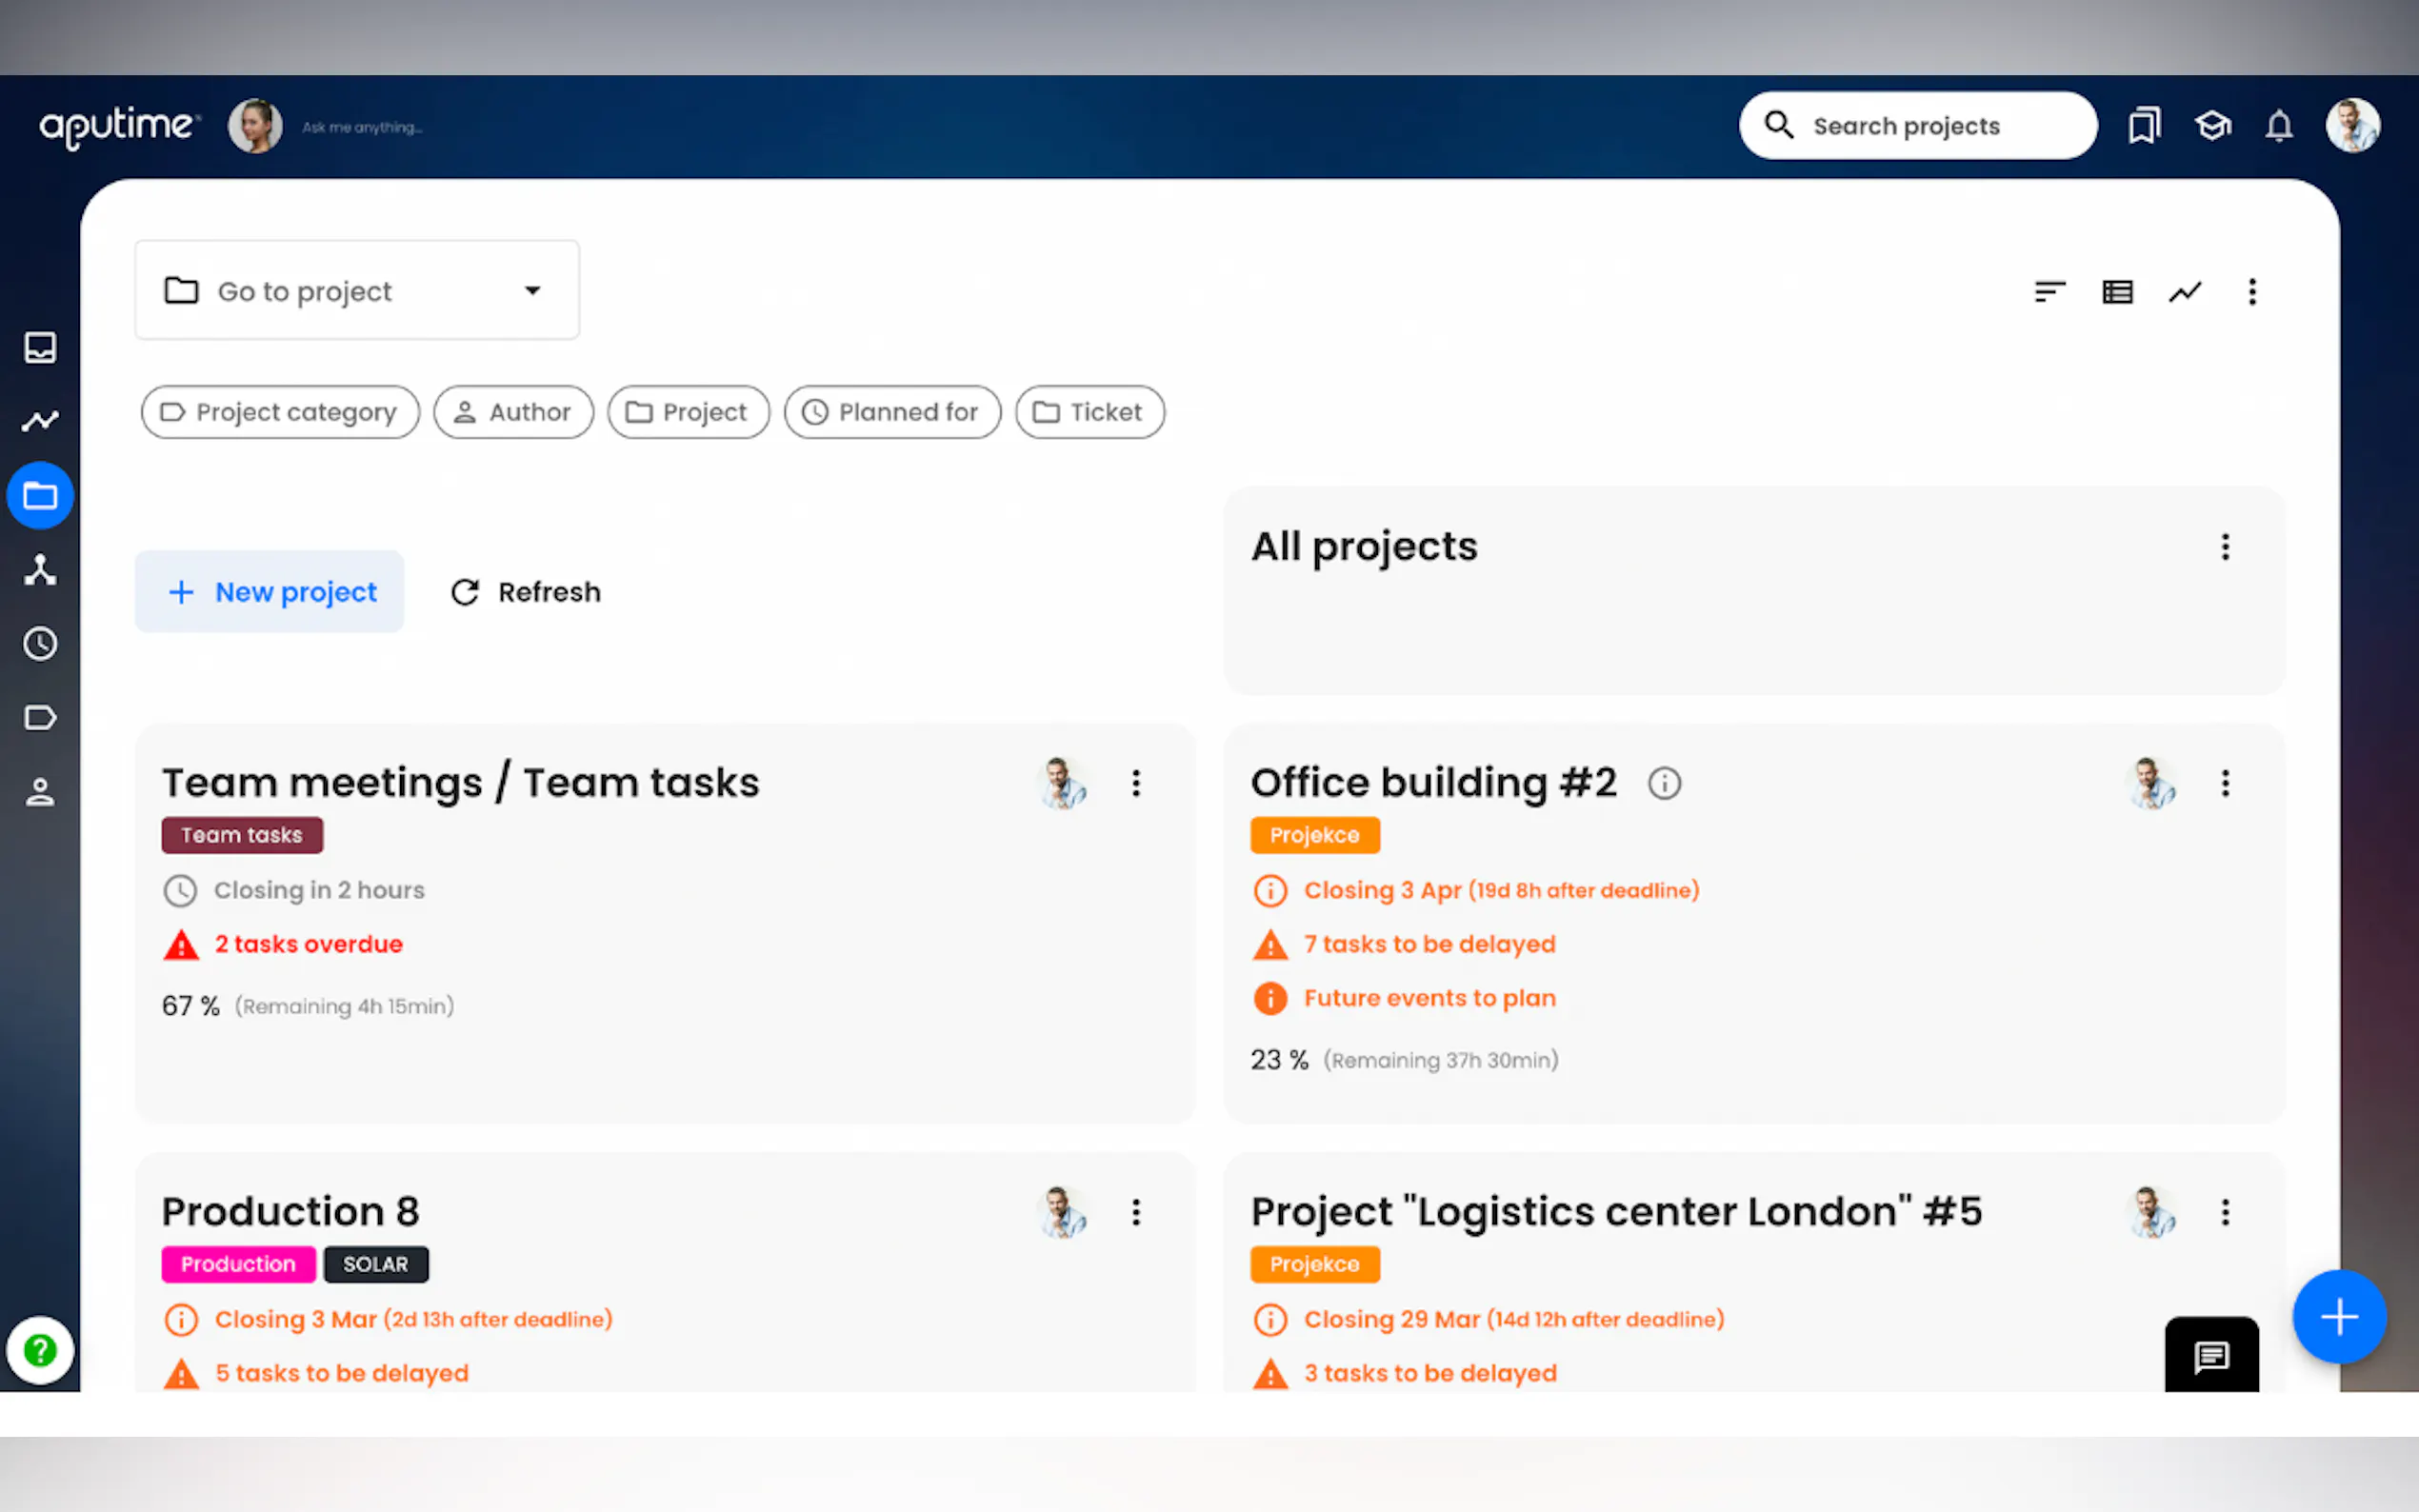
Task: Open the inbox icon in sidebar
Action: [x=40, y=347]
